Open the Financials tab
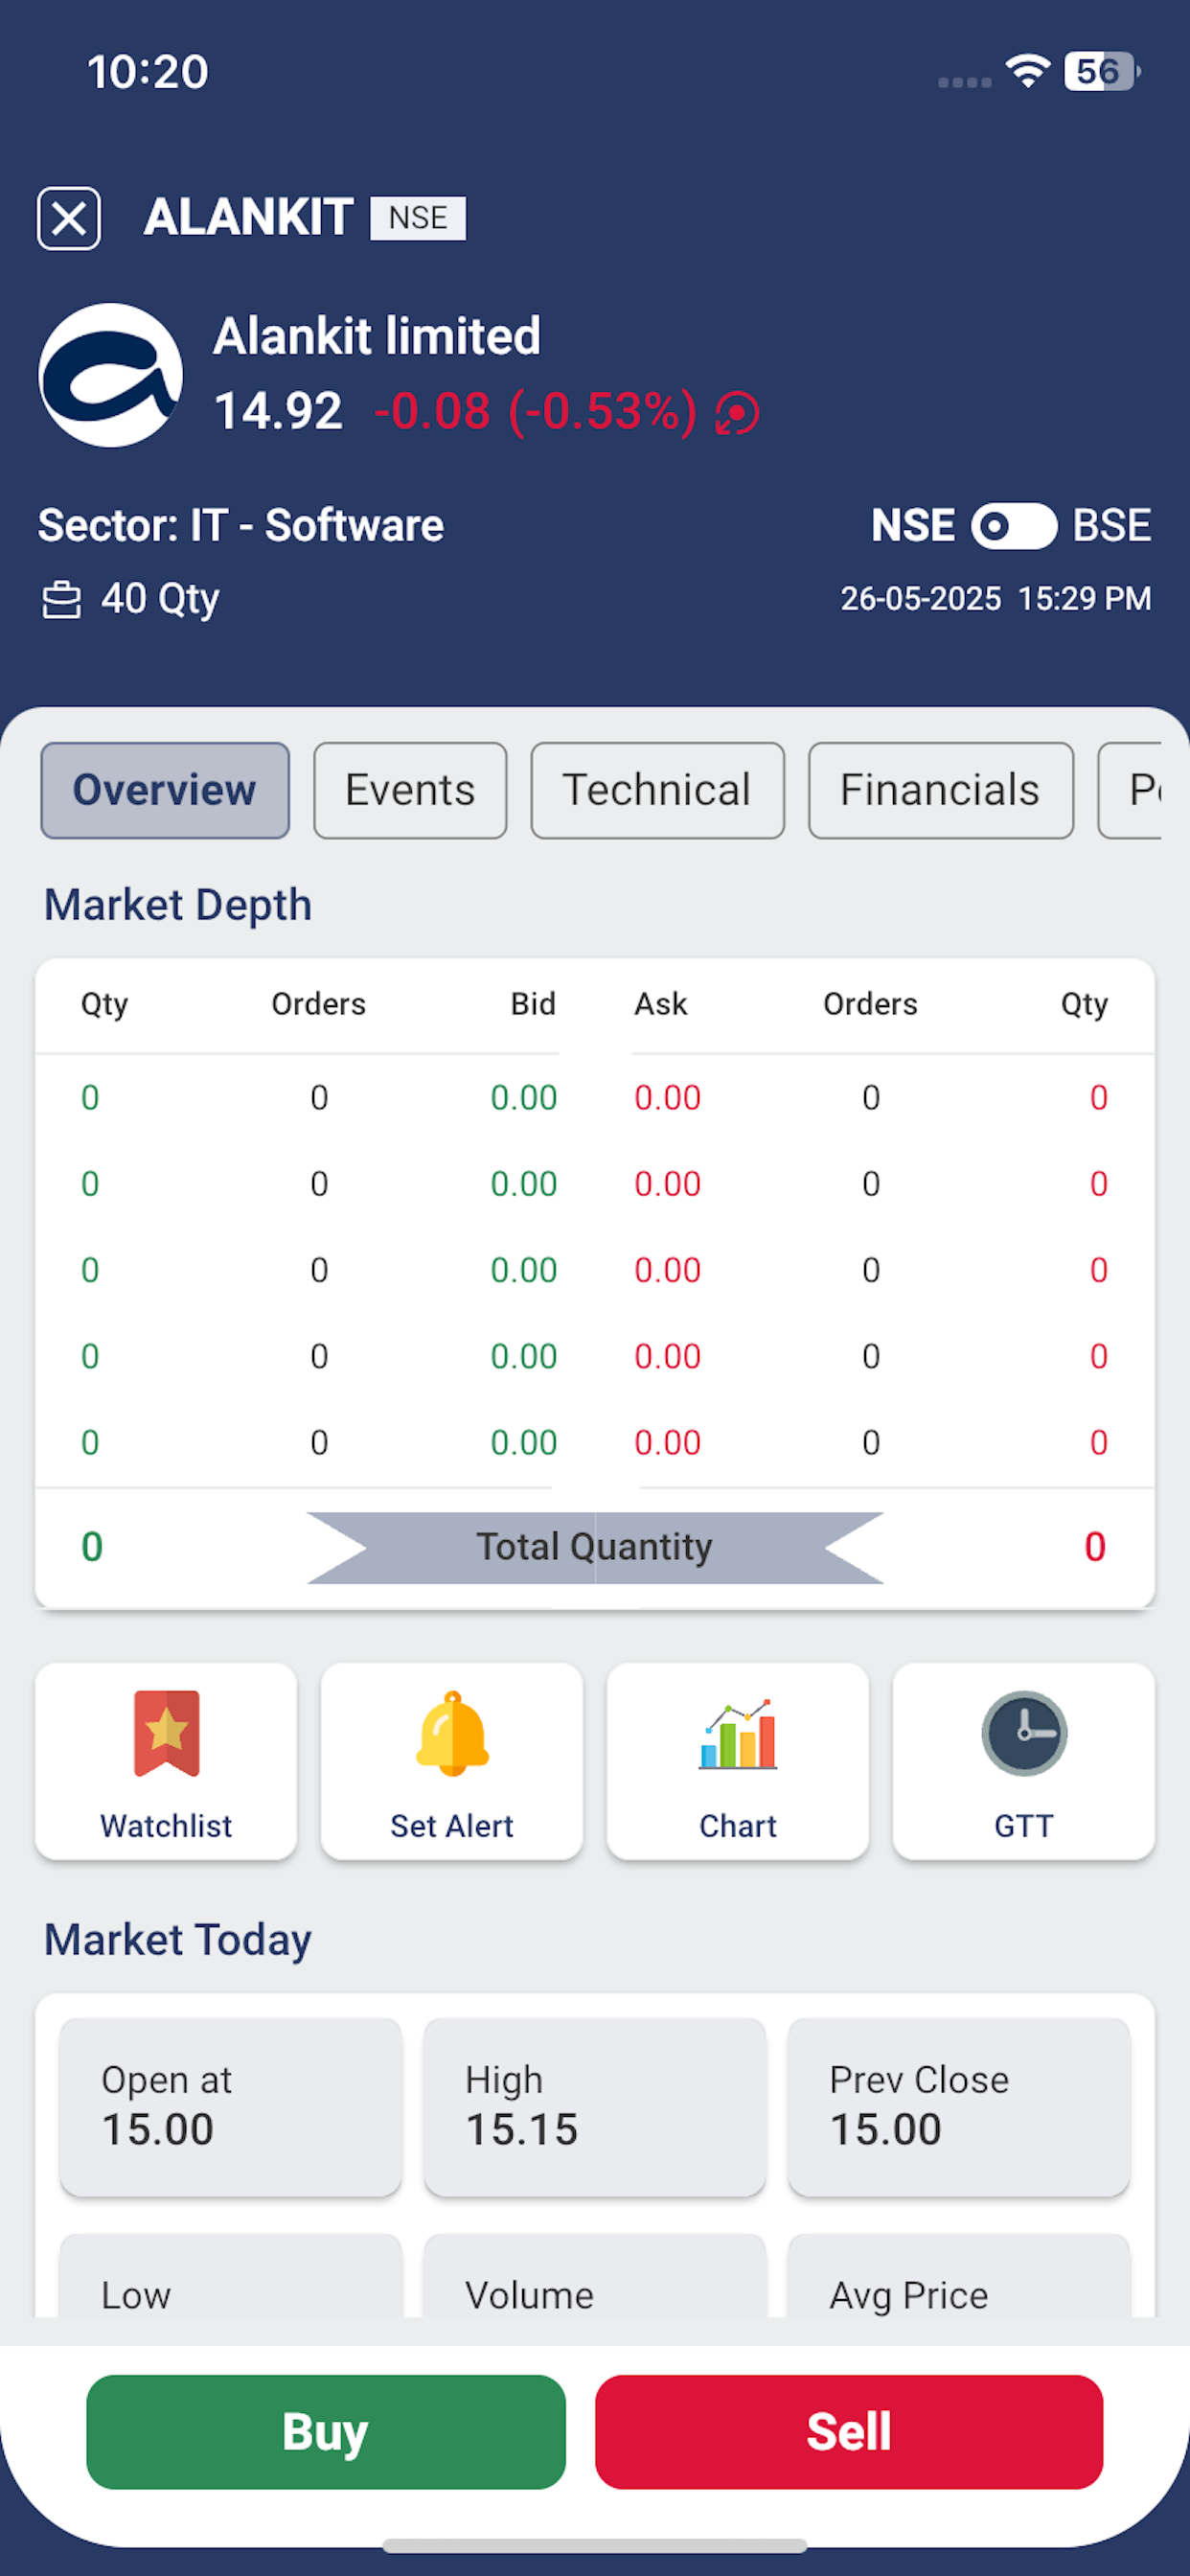Viewport: 1190px width, 2576px height. (x=940, y=790)
